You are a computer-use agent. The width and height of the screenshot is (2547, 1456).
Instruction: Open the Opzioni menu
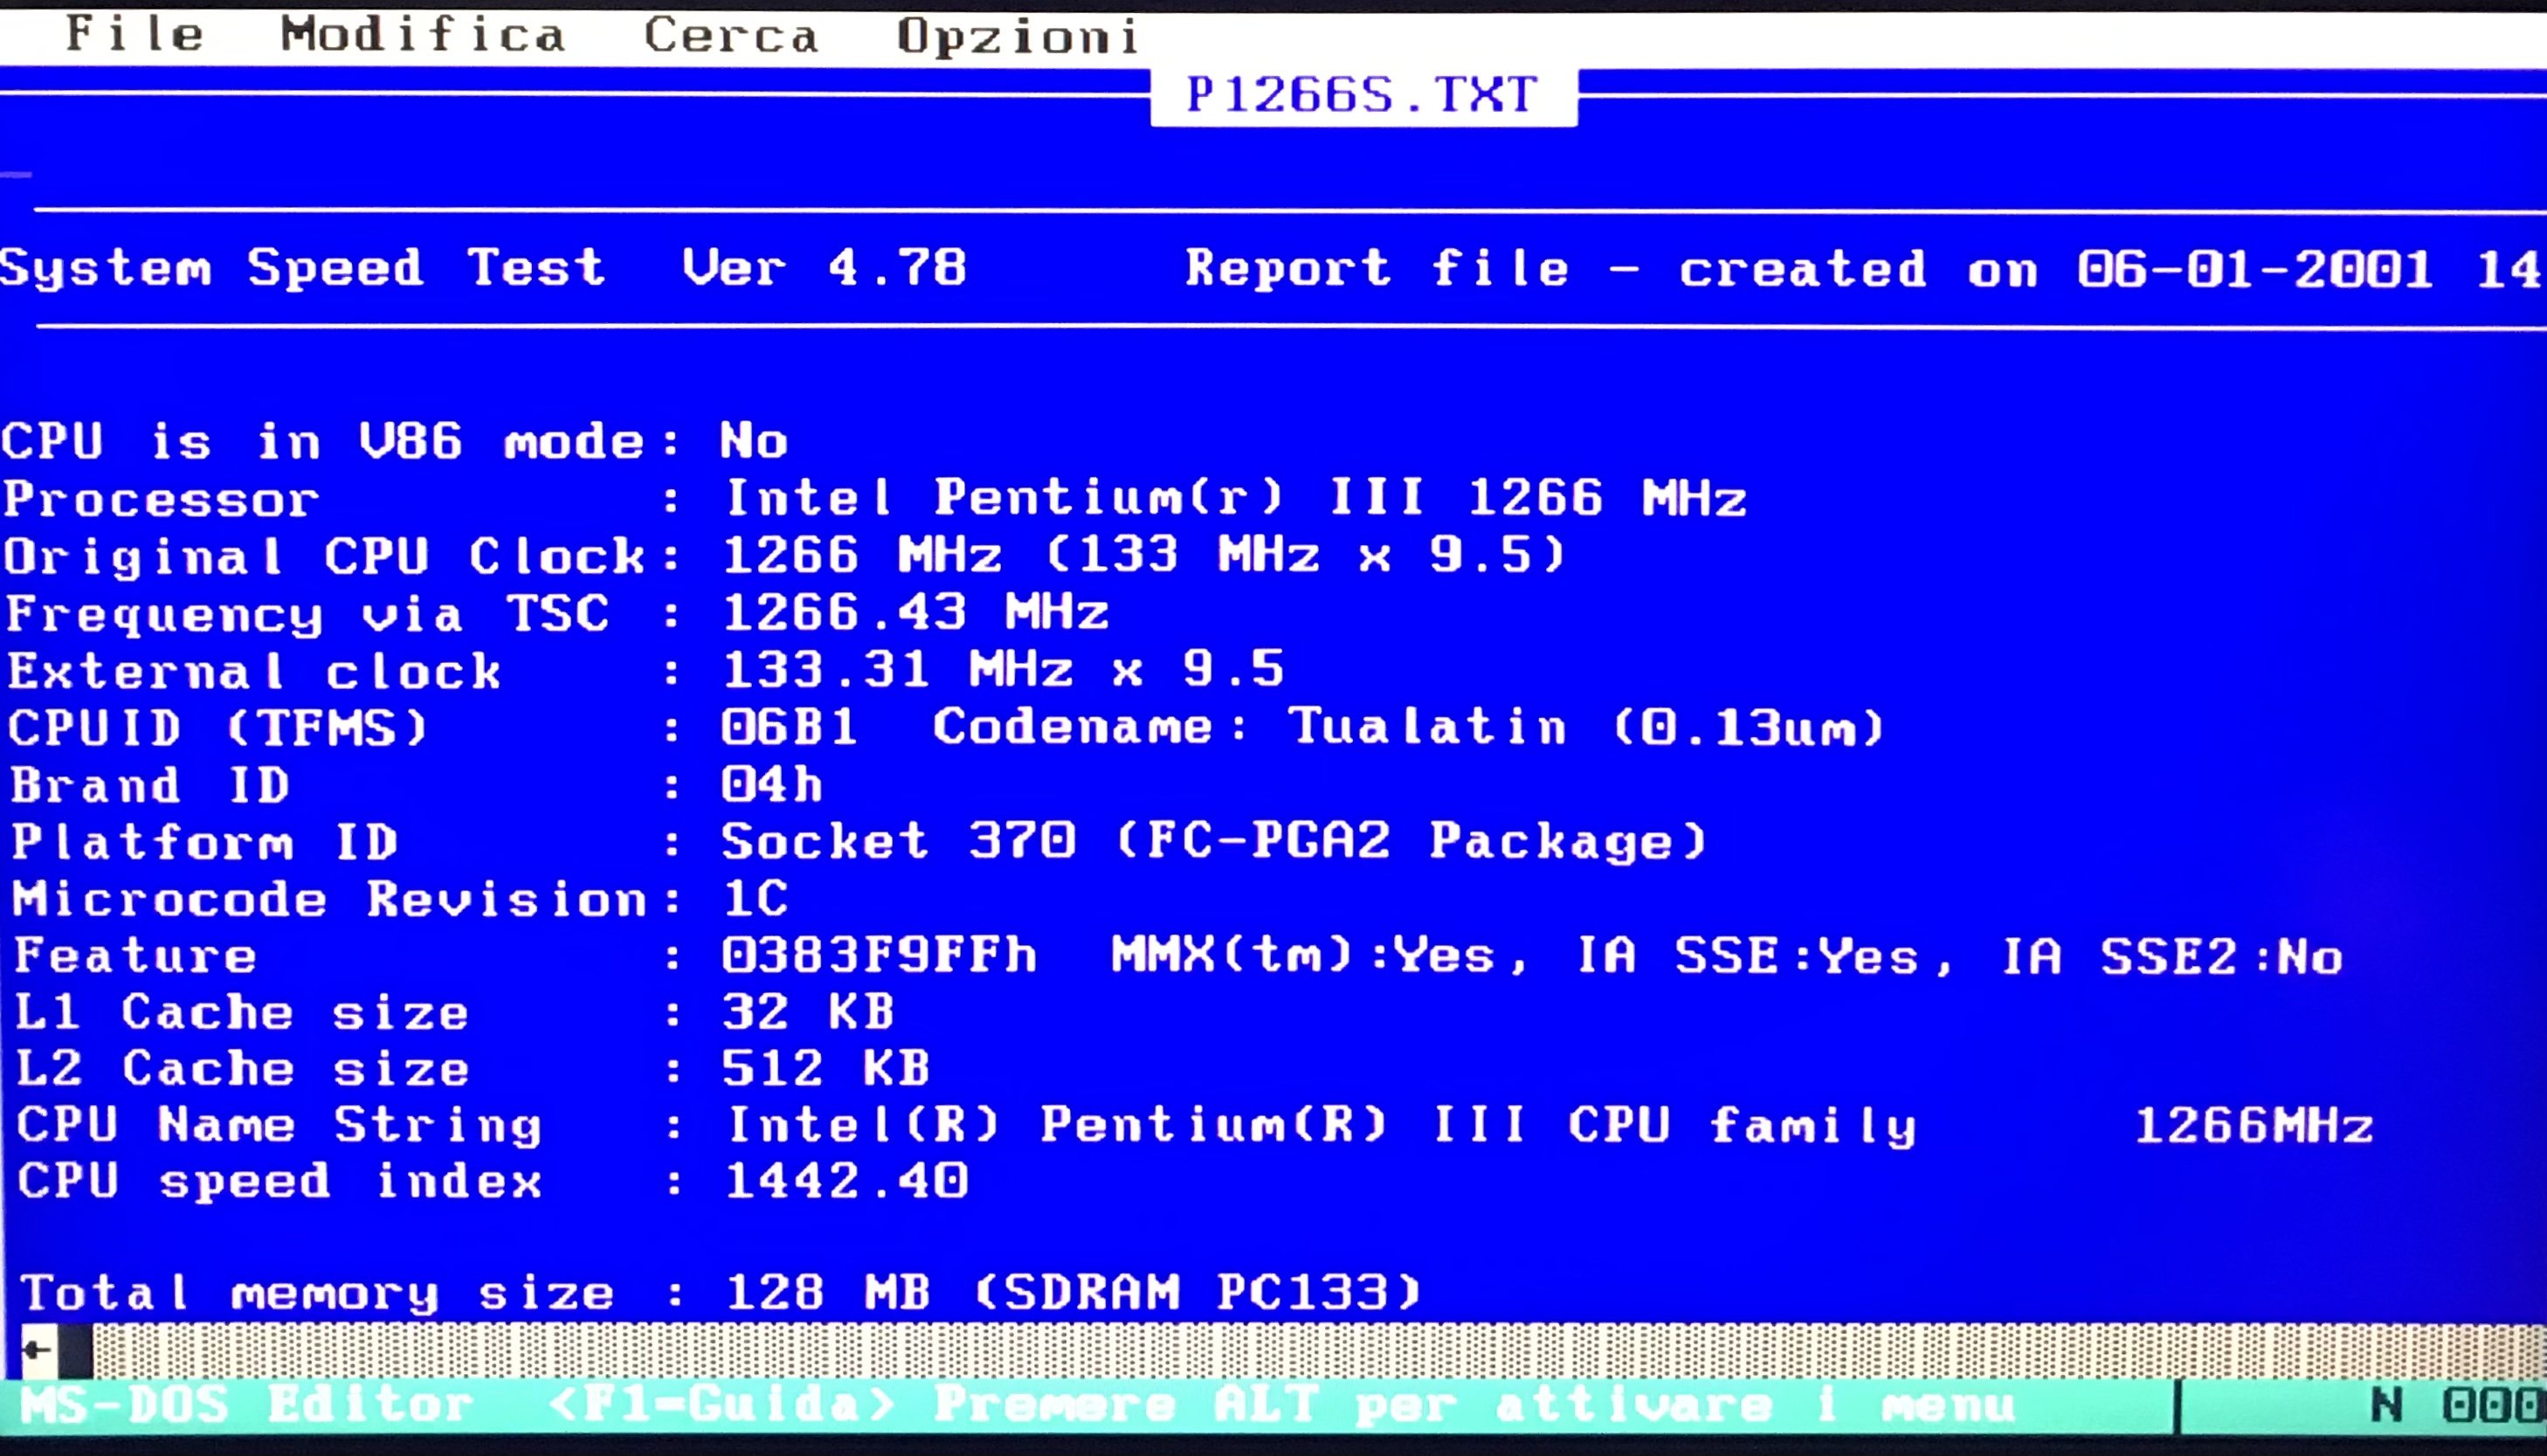1016,37
